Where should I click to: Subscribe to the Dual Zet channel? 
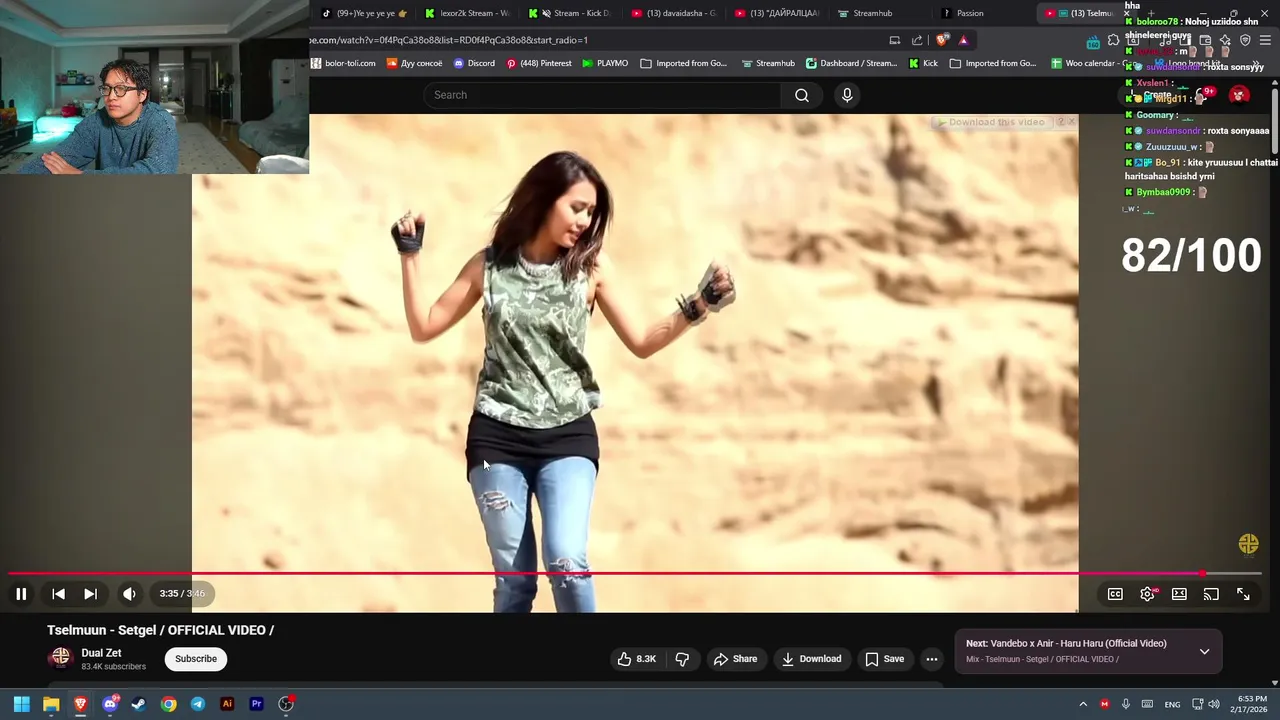(196, 659)
